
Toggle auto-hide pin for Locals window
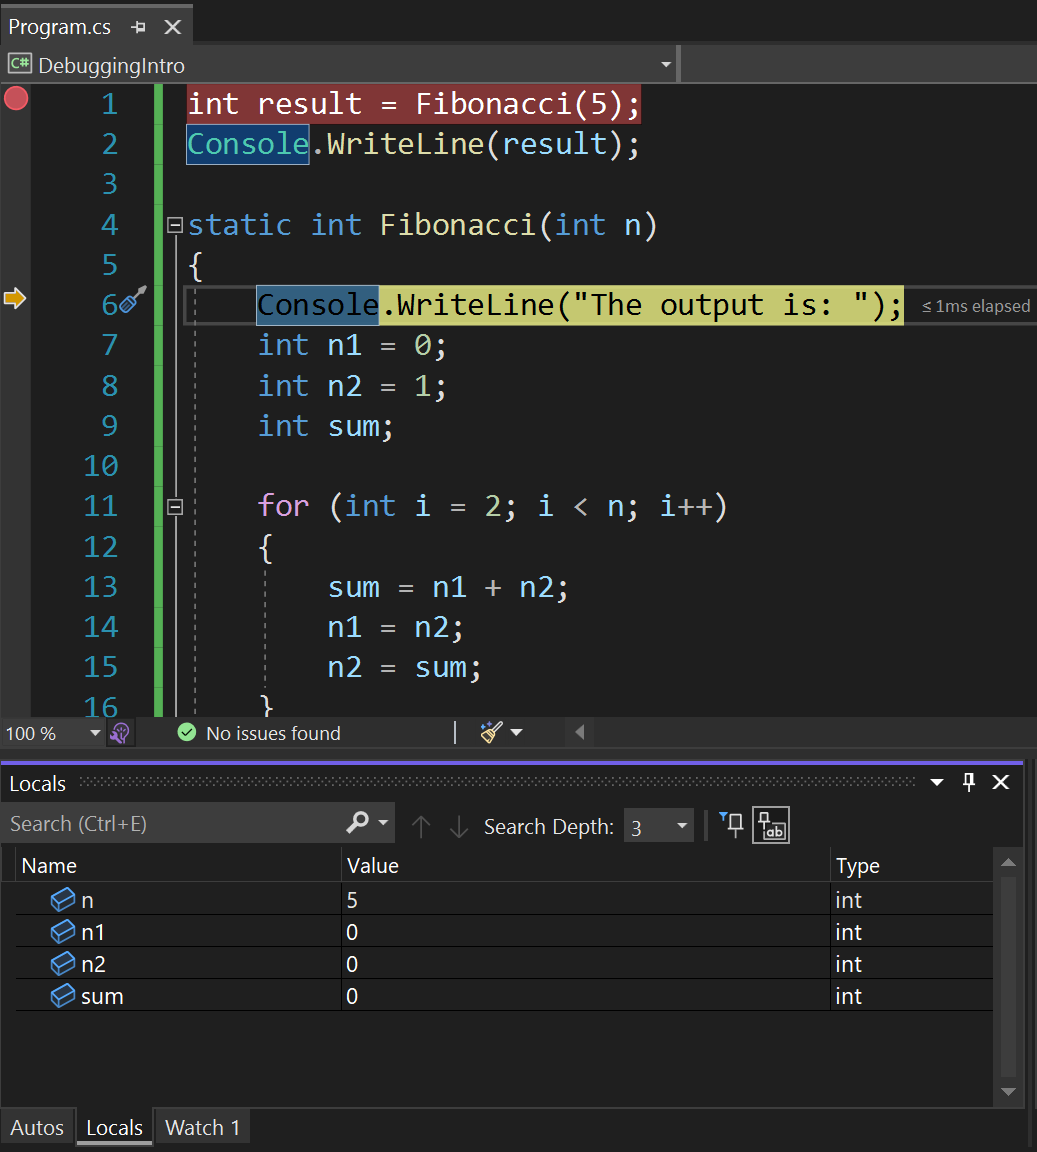click(969, 782)
